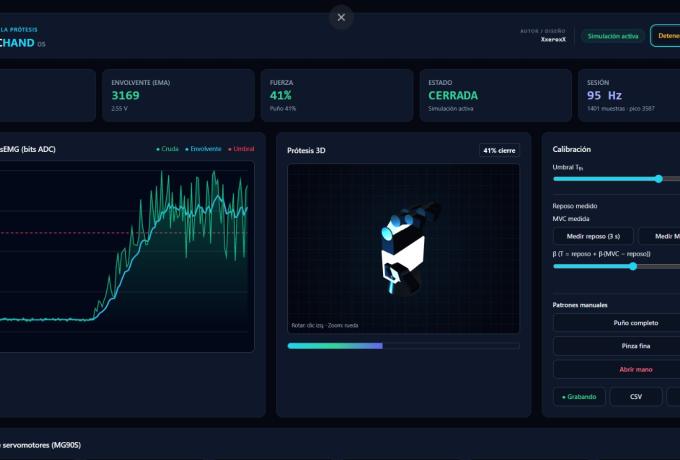
Task: Click the red Abrir mano button
Action: (635, 369)
